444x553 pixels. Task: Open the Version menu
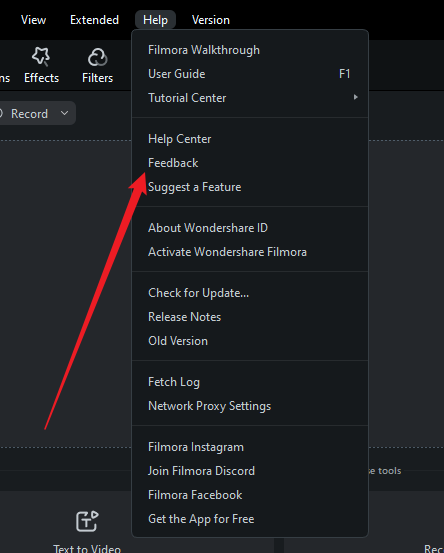pos(211,20)
